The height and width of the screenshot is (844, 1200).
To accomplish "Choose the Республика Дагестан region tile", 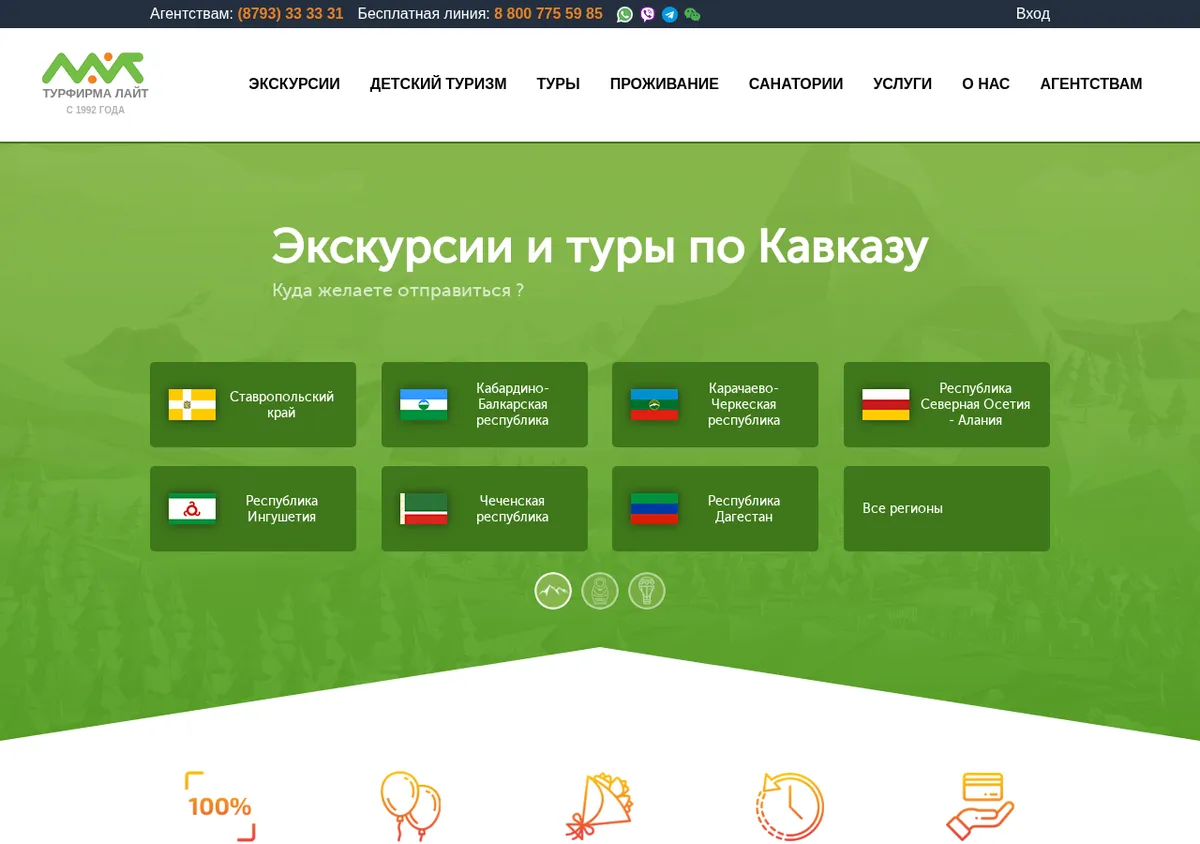I will [x=715, y=509].
